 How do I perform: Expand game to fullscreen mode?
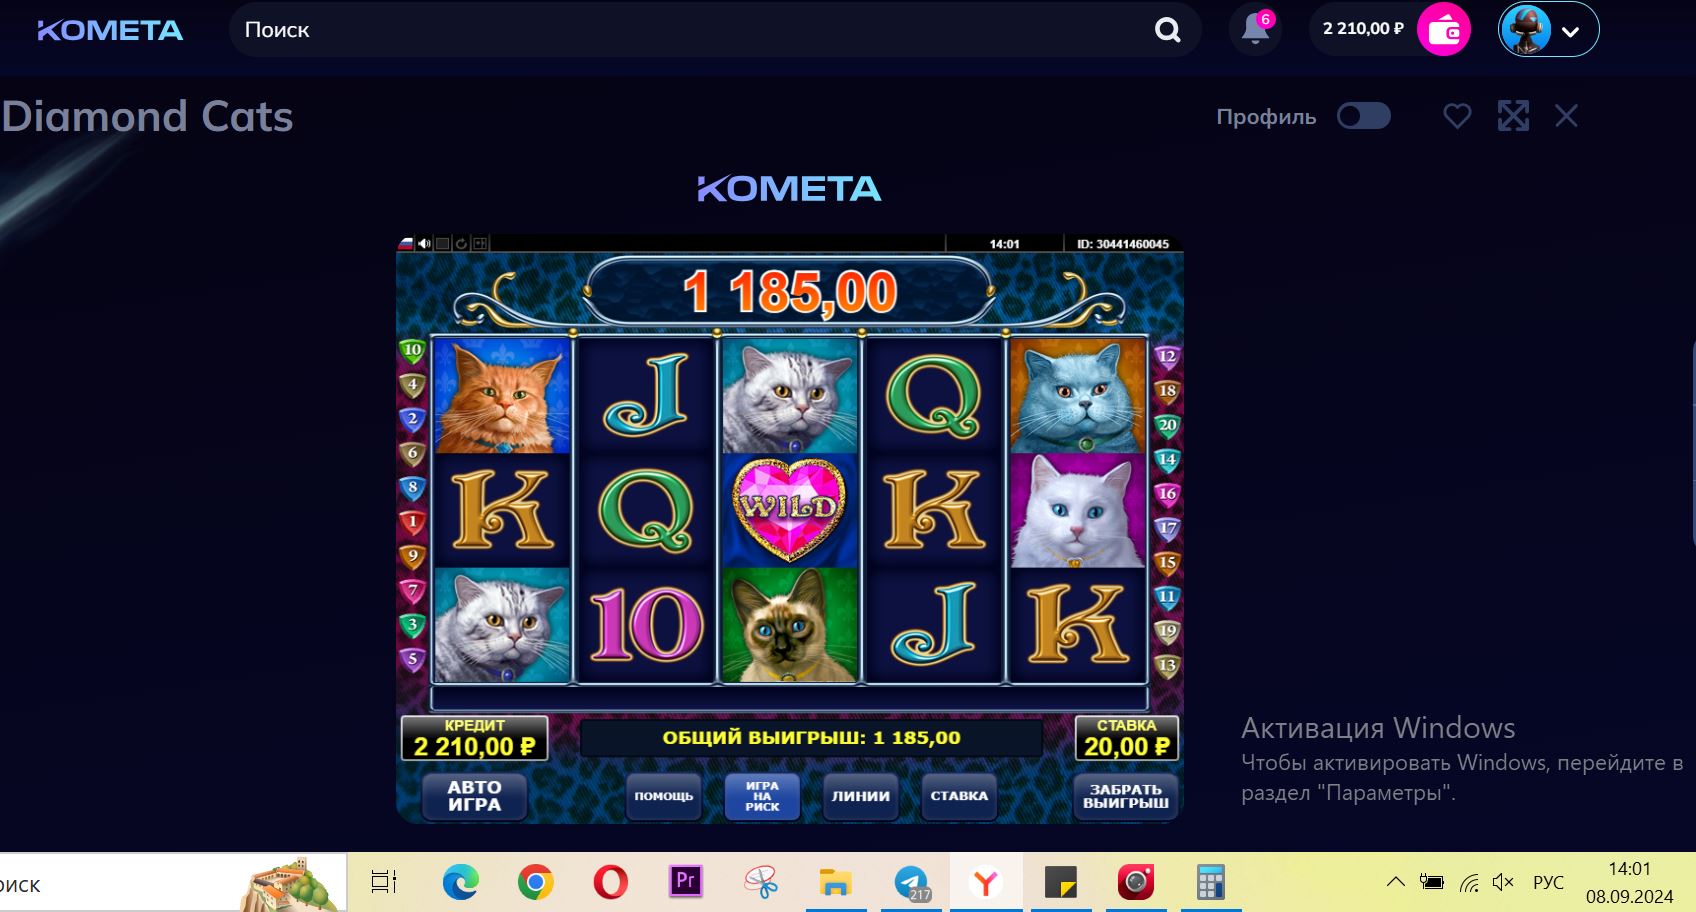point(1513,116)
